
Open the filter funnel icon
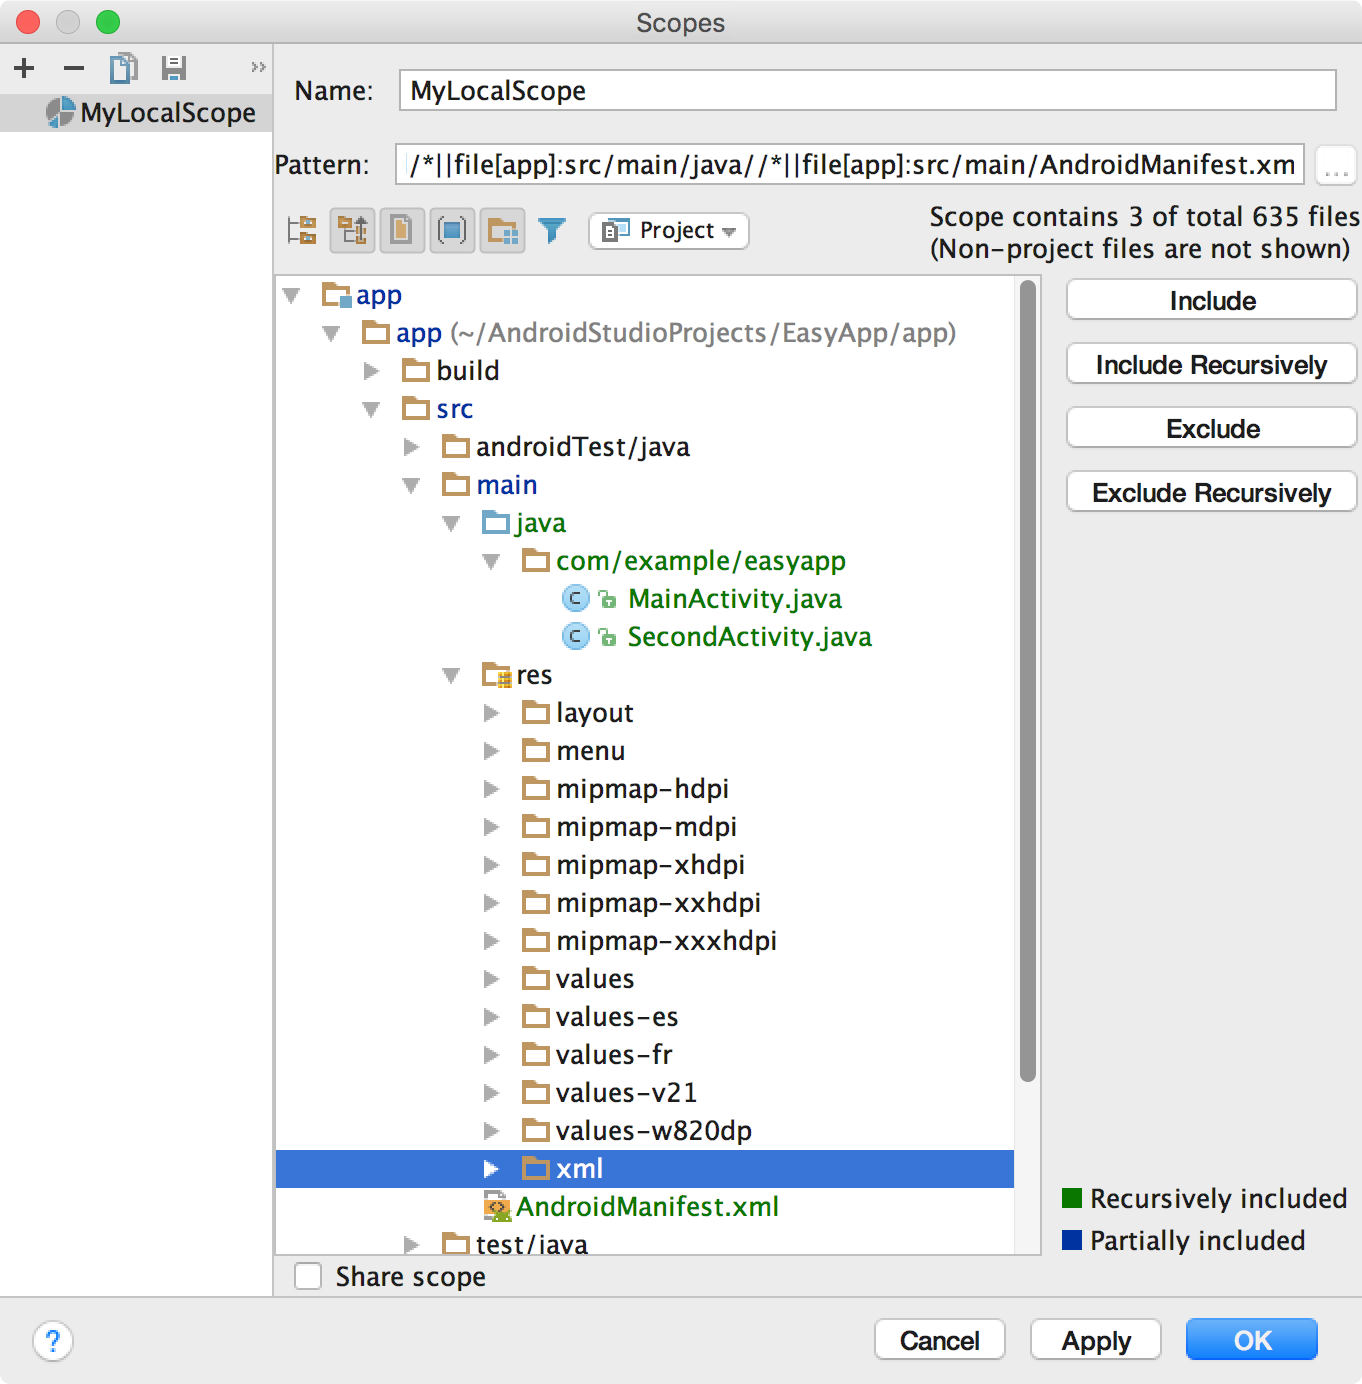(552, 230)
